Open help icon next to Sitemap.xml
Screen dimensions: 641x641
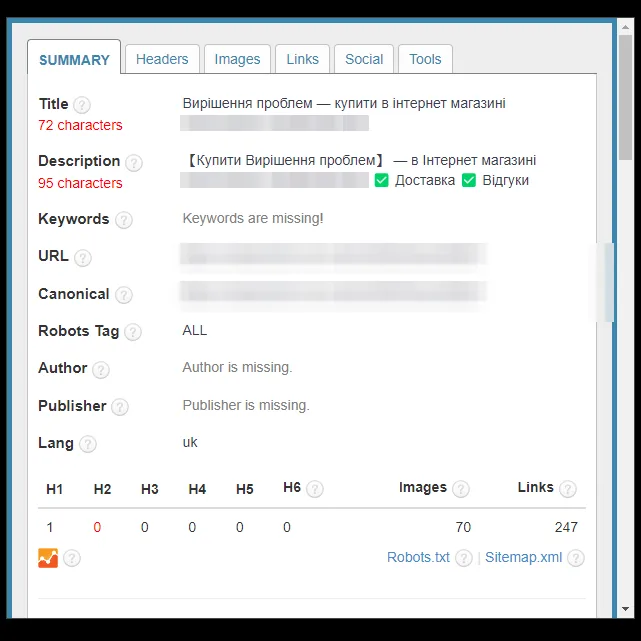(x=576, y=558)
